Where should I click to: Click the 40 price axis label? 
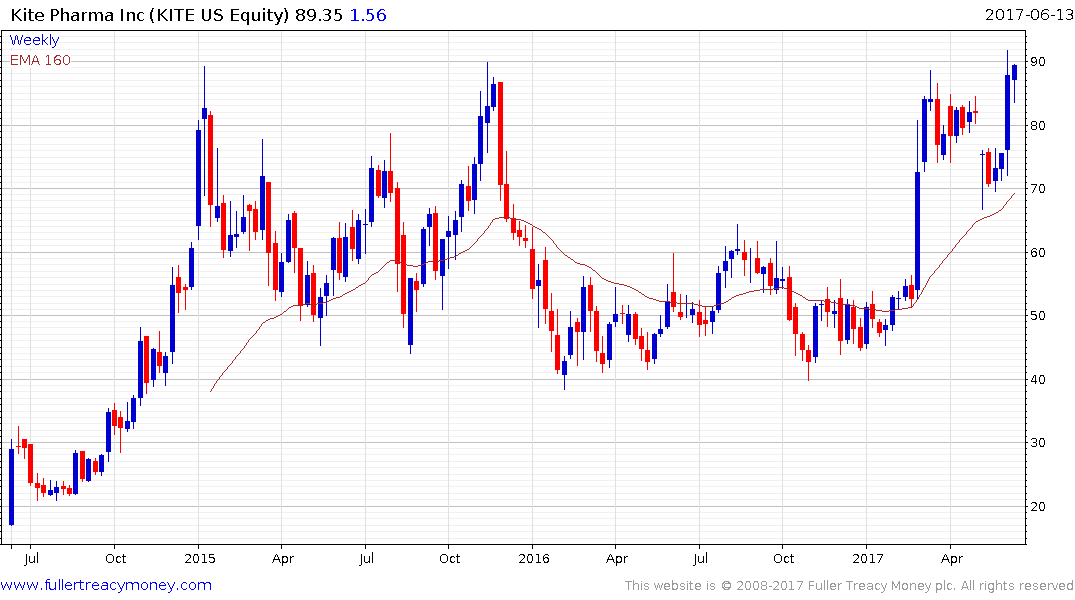point(1038,379)
